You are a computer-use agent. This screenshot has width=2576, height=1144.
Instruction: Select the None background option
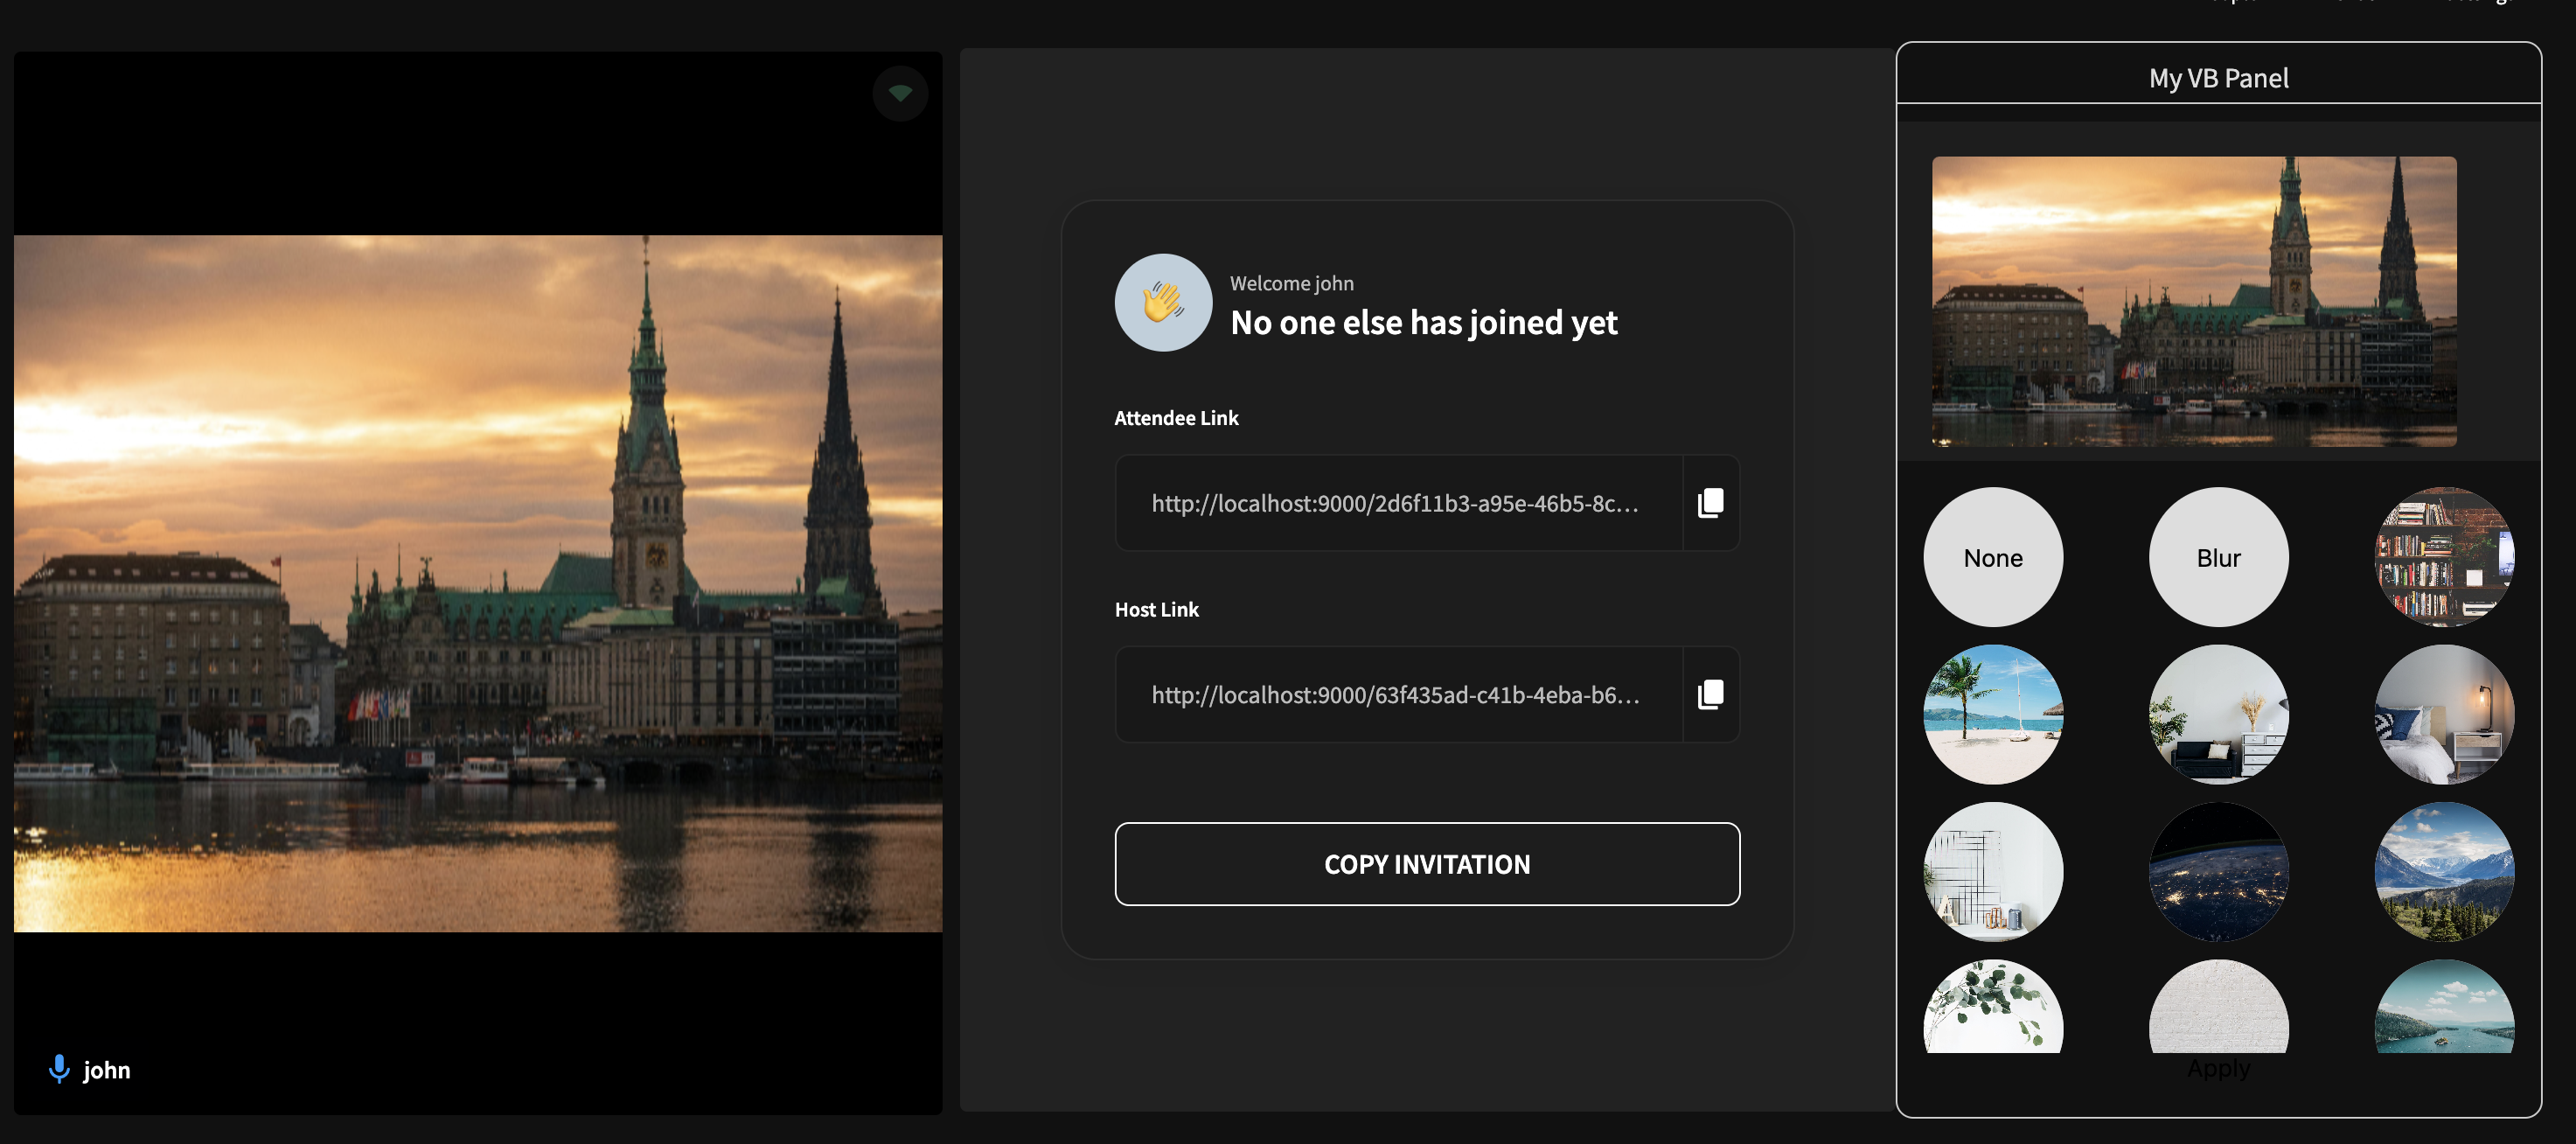(x=1993, y=557)
